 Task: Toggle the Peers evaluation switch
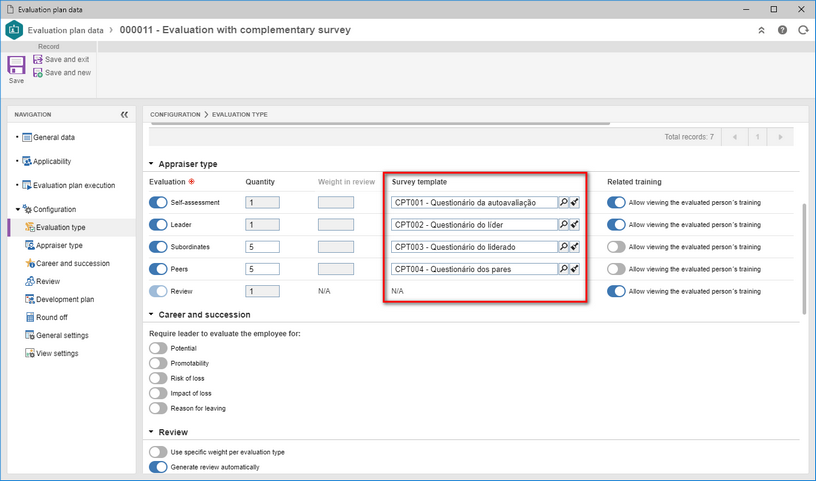pyautogui.click(x=158, y=269)
